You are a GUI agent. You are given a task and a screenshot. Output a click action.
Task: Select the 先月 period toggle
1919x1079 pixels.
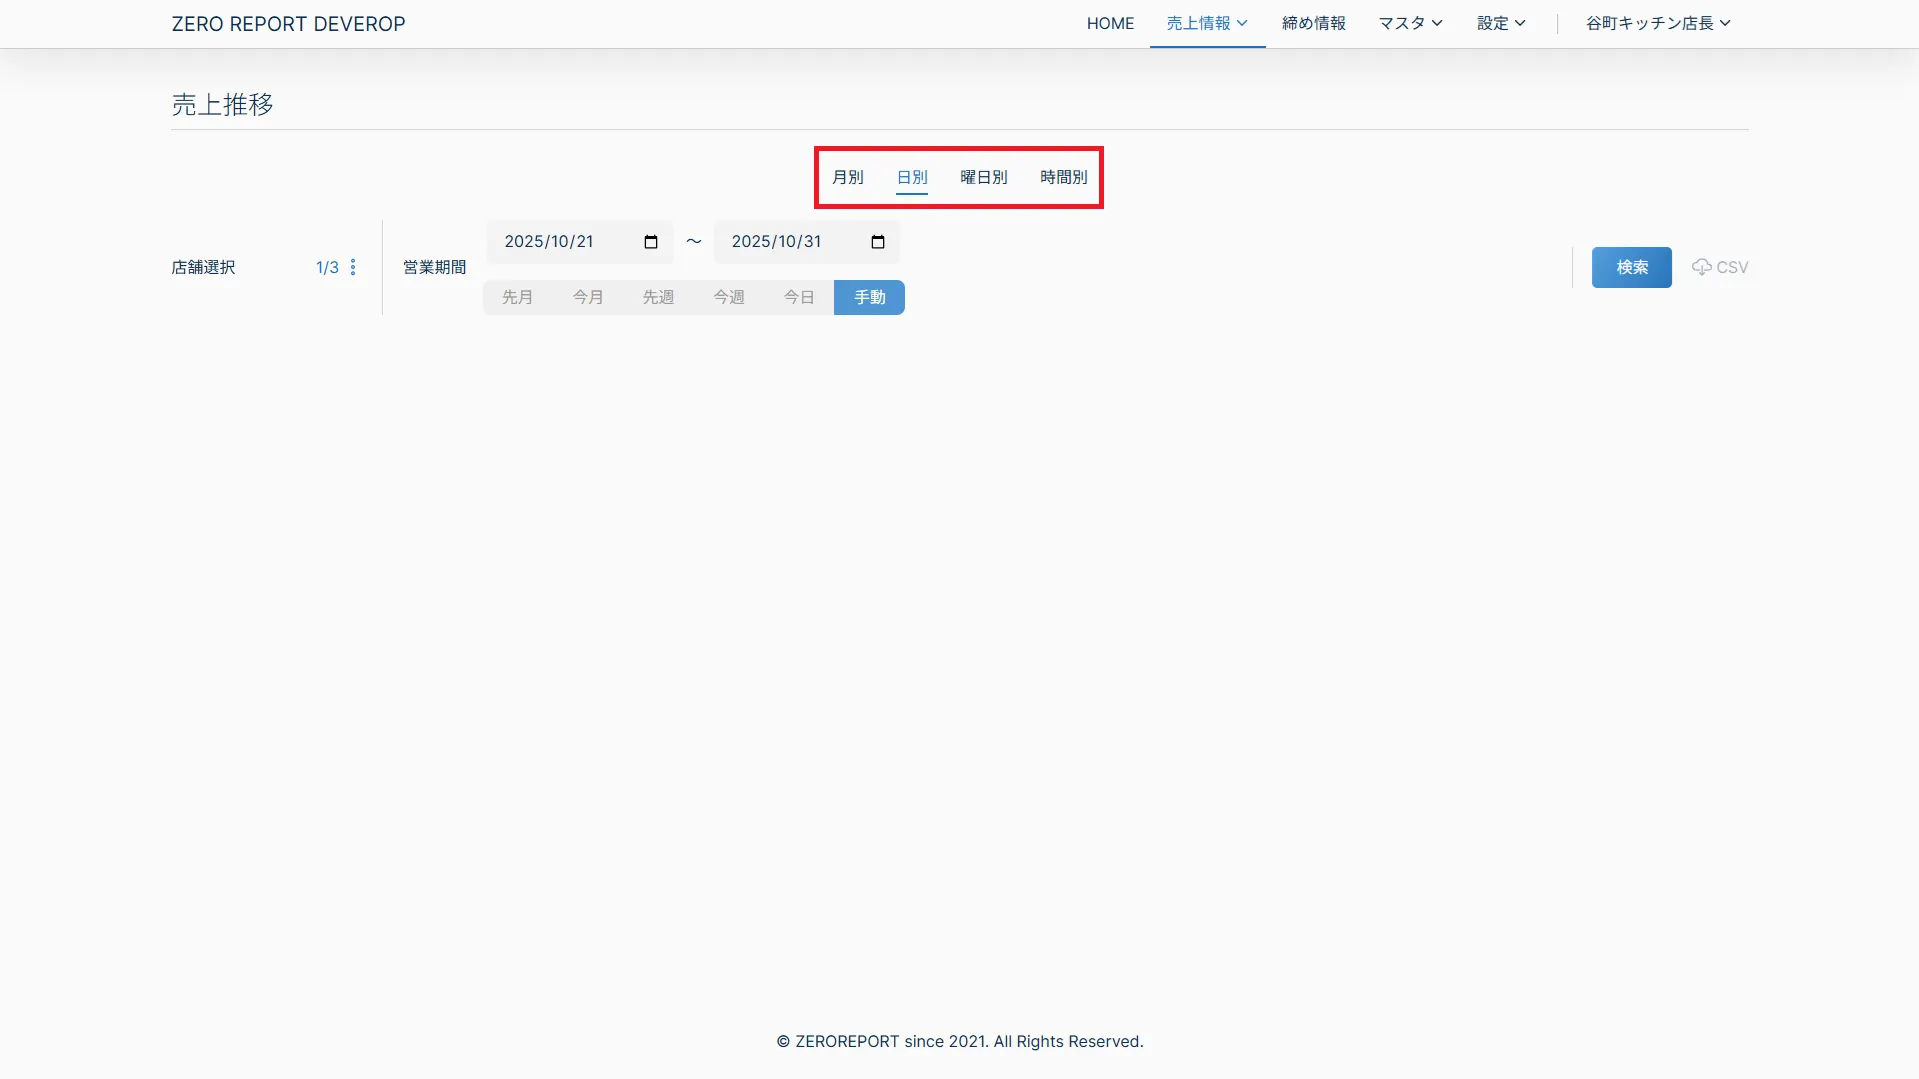pyautogui.click(x=517, y=297)
